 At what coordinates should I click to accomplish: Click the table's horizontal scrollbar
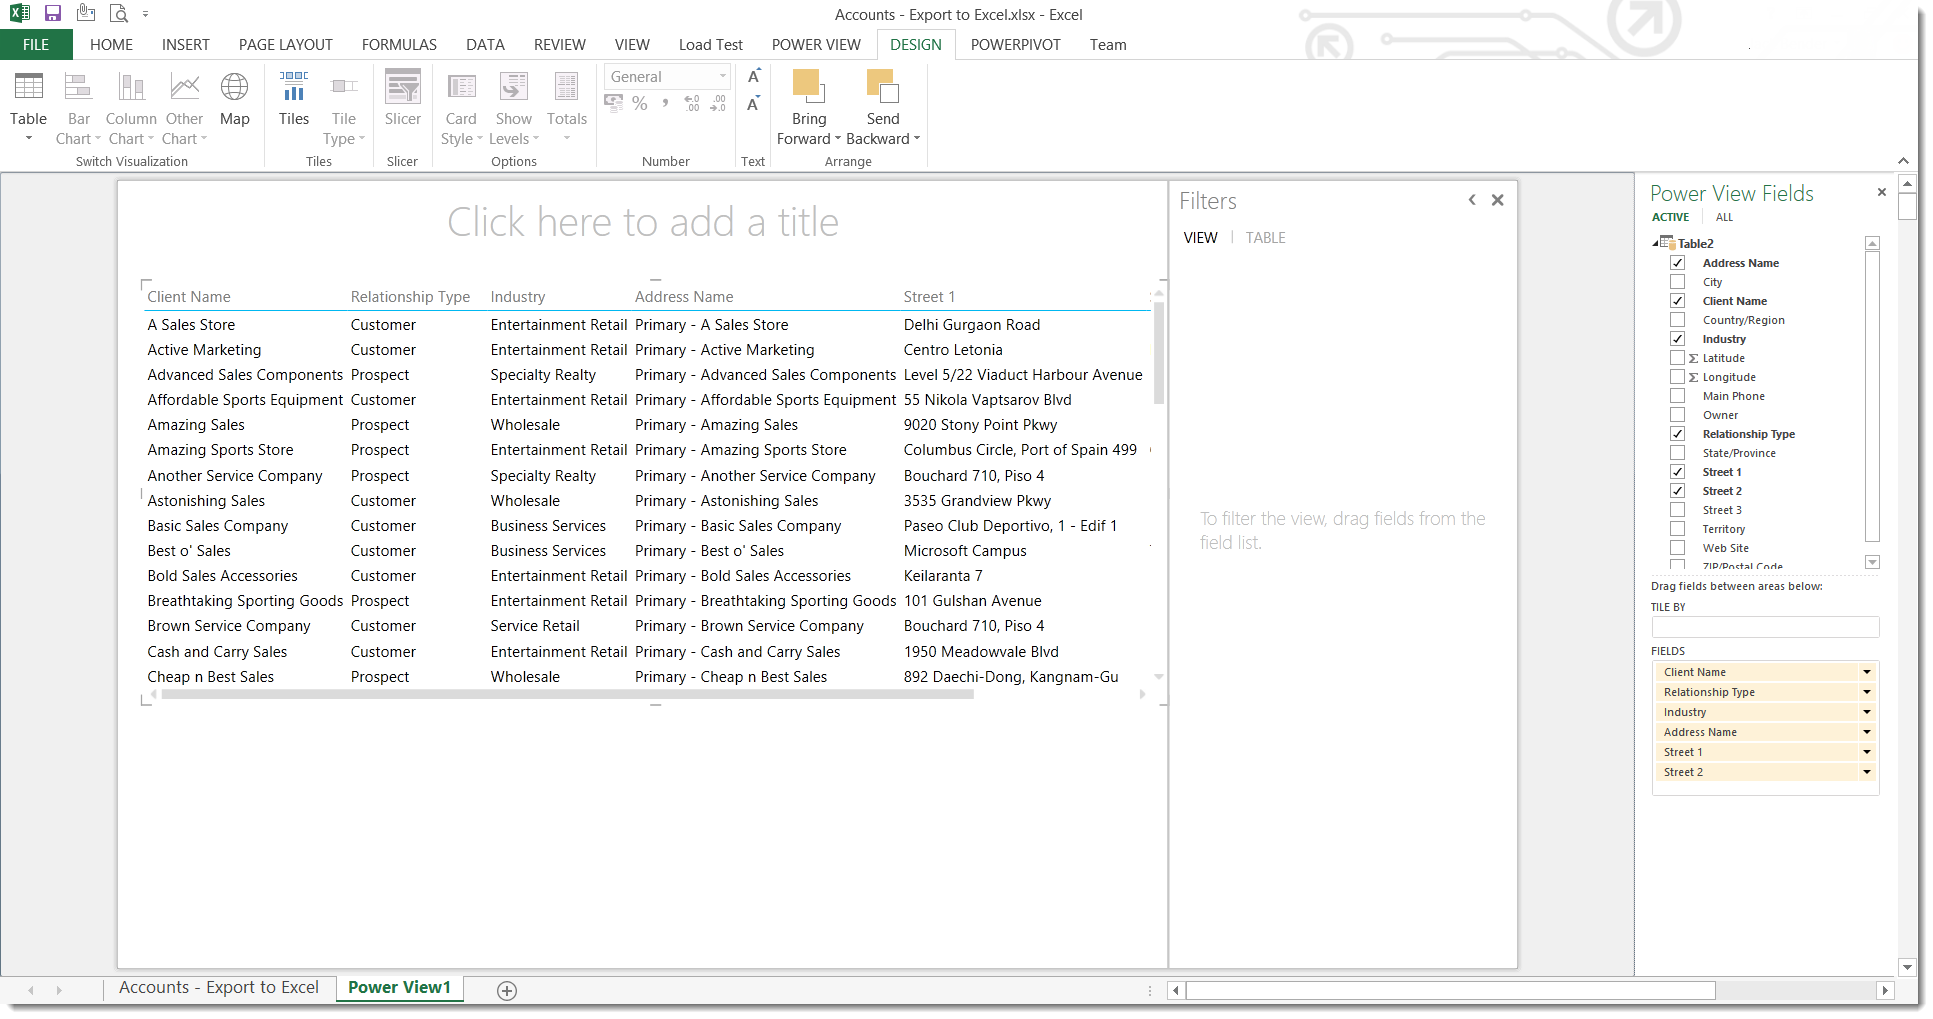point(567,694)
